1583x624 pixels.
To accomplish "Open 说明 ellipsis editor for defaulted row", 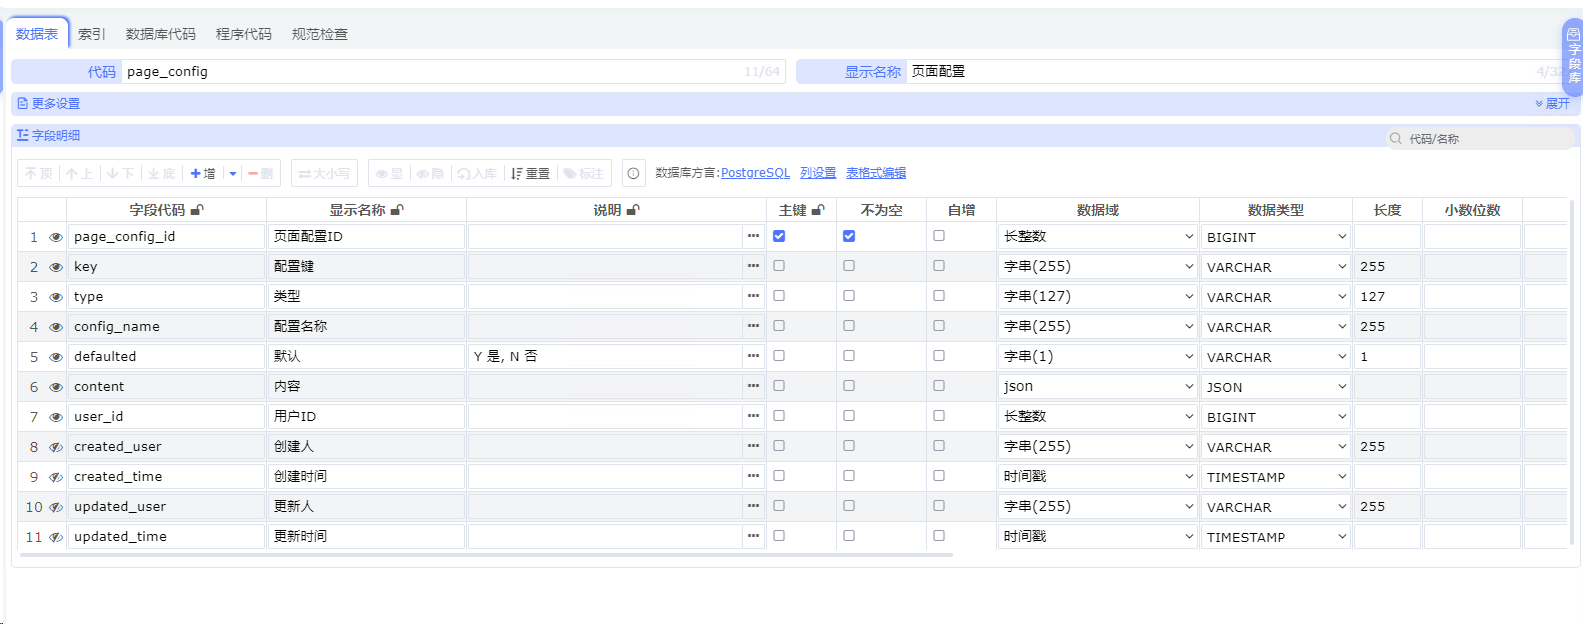I will click(x=753, y=356).
